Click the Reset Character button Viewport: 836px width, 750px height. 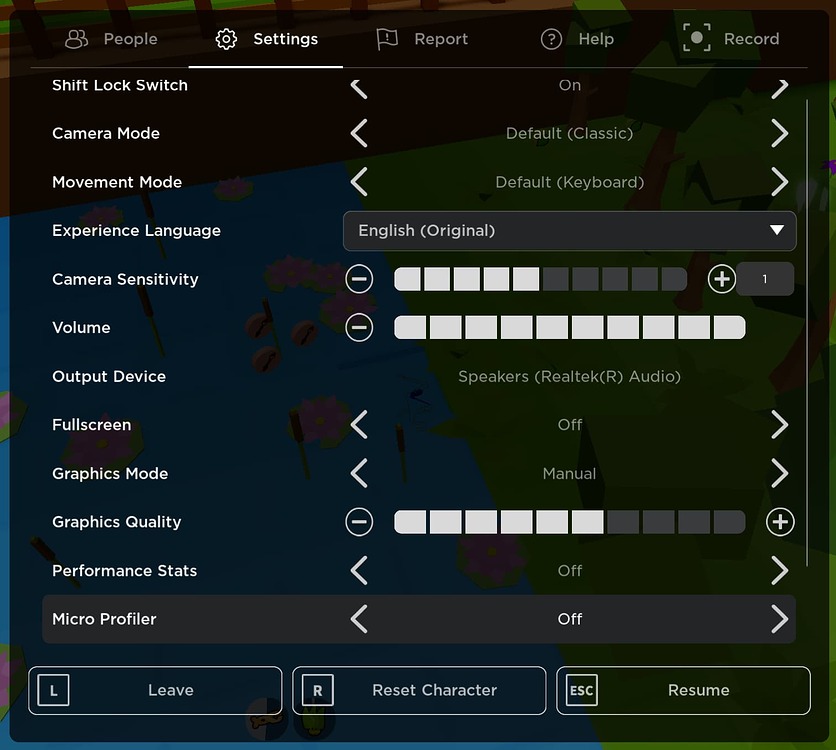(418, 690)
